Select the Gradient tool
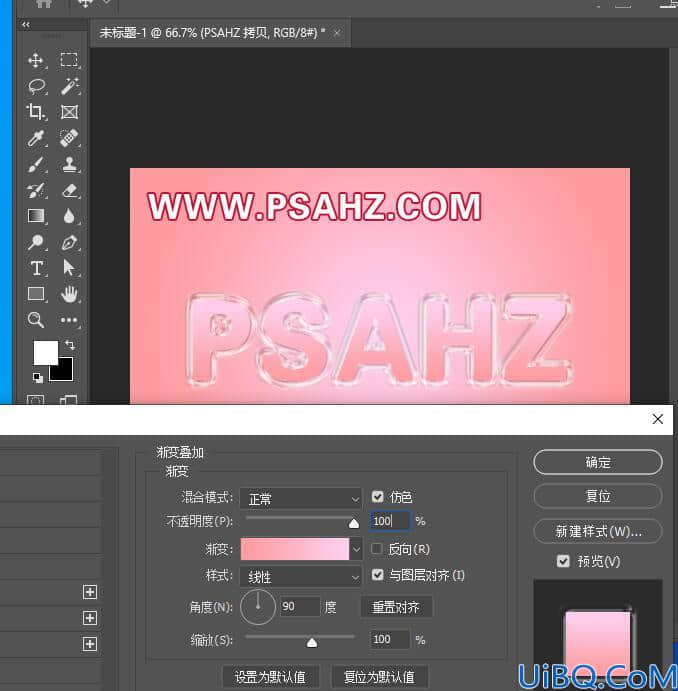The height and width of the screenshot is (691, 678). (36, 216)
